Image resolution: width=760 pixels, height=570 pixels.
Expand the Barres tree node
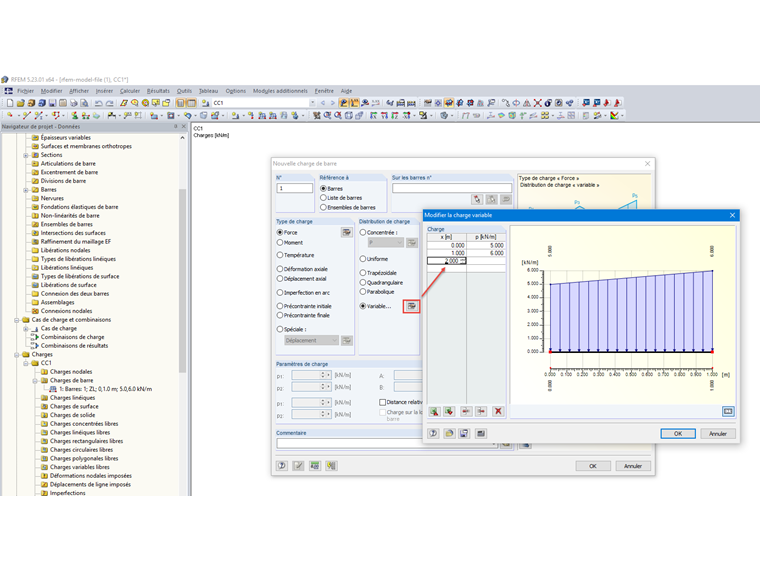coord(26,190)
